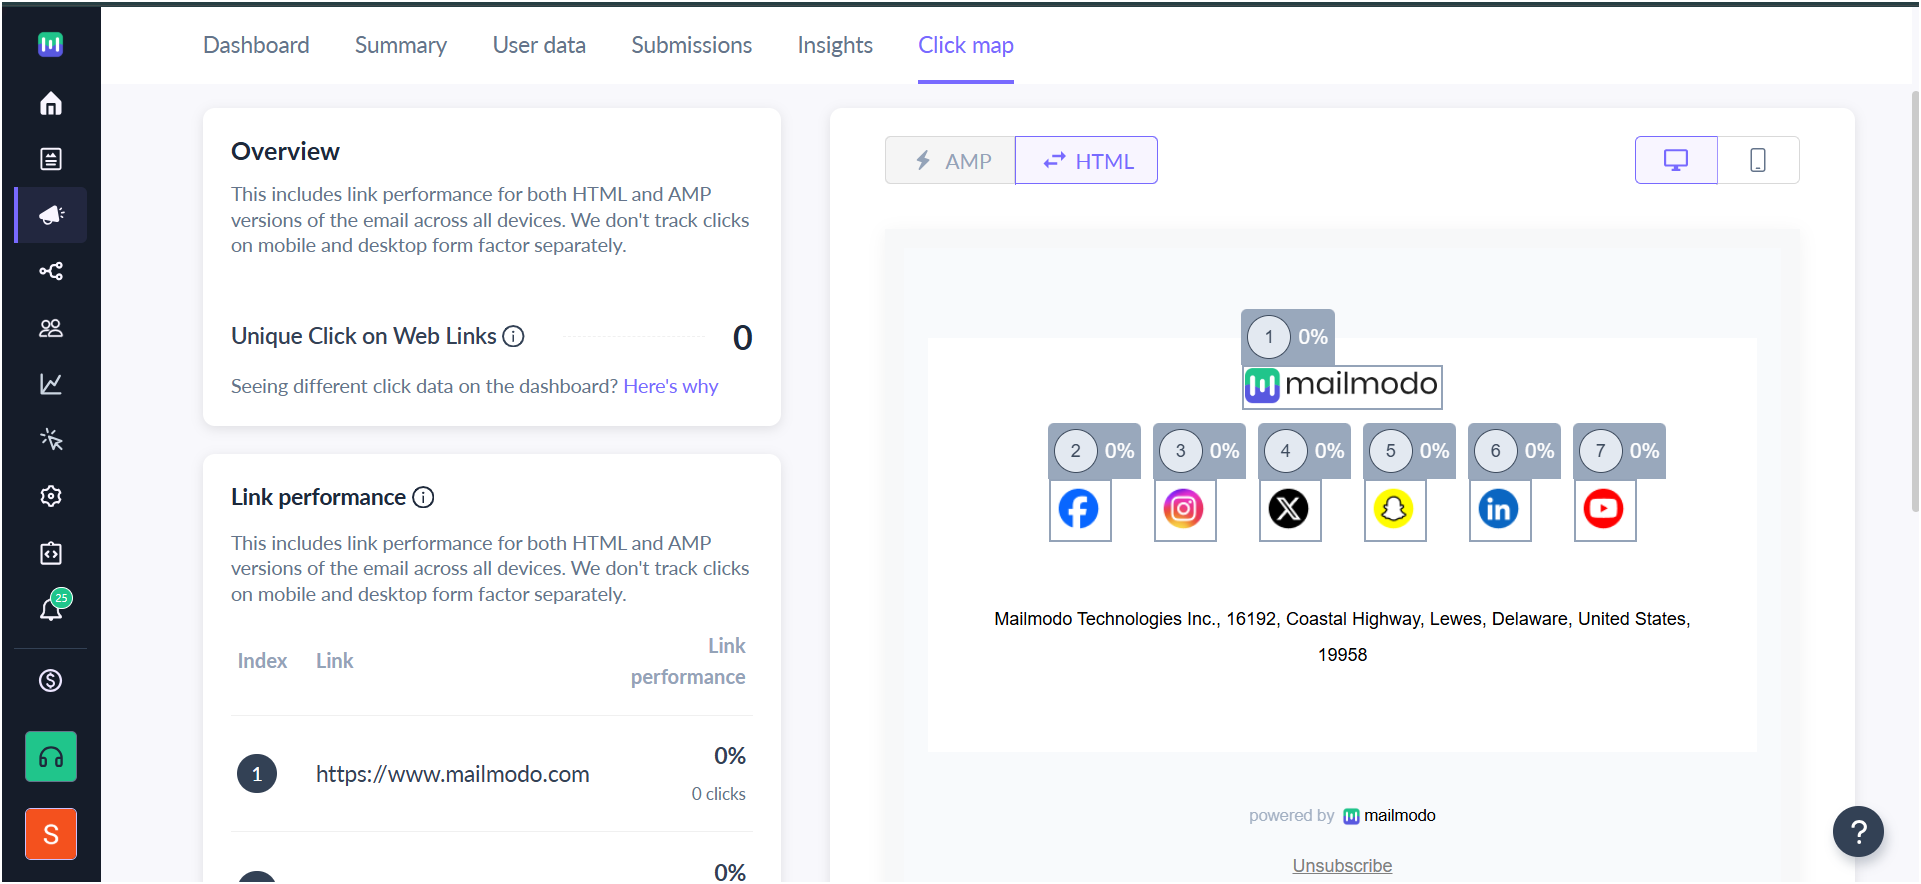Click info icon beside Link performance
The width and height of the screenshot is (1921, 884).
click(x=423, y=497)
